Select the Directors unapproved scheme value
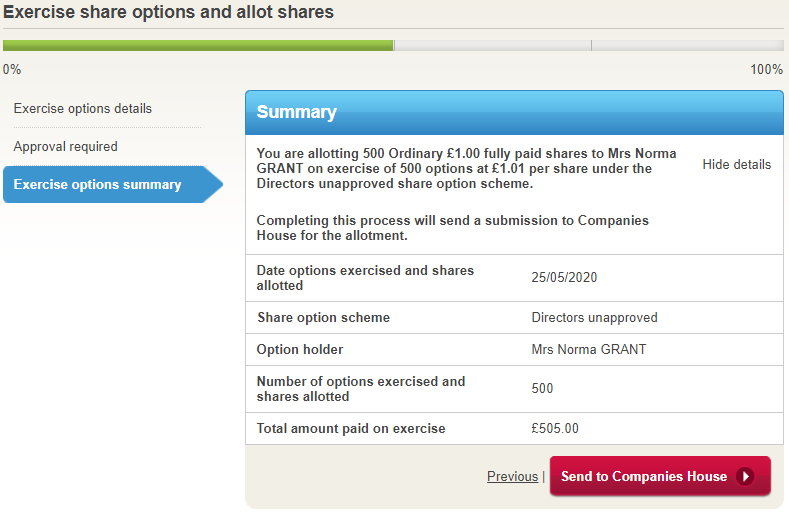 594,318
